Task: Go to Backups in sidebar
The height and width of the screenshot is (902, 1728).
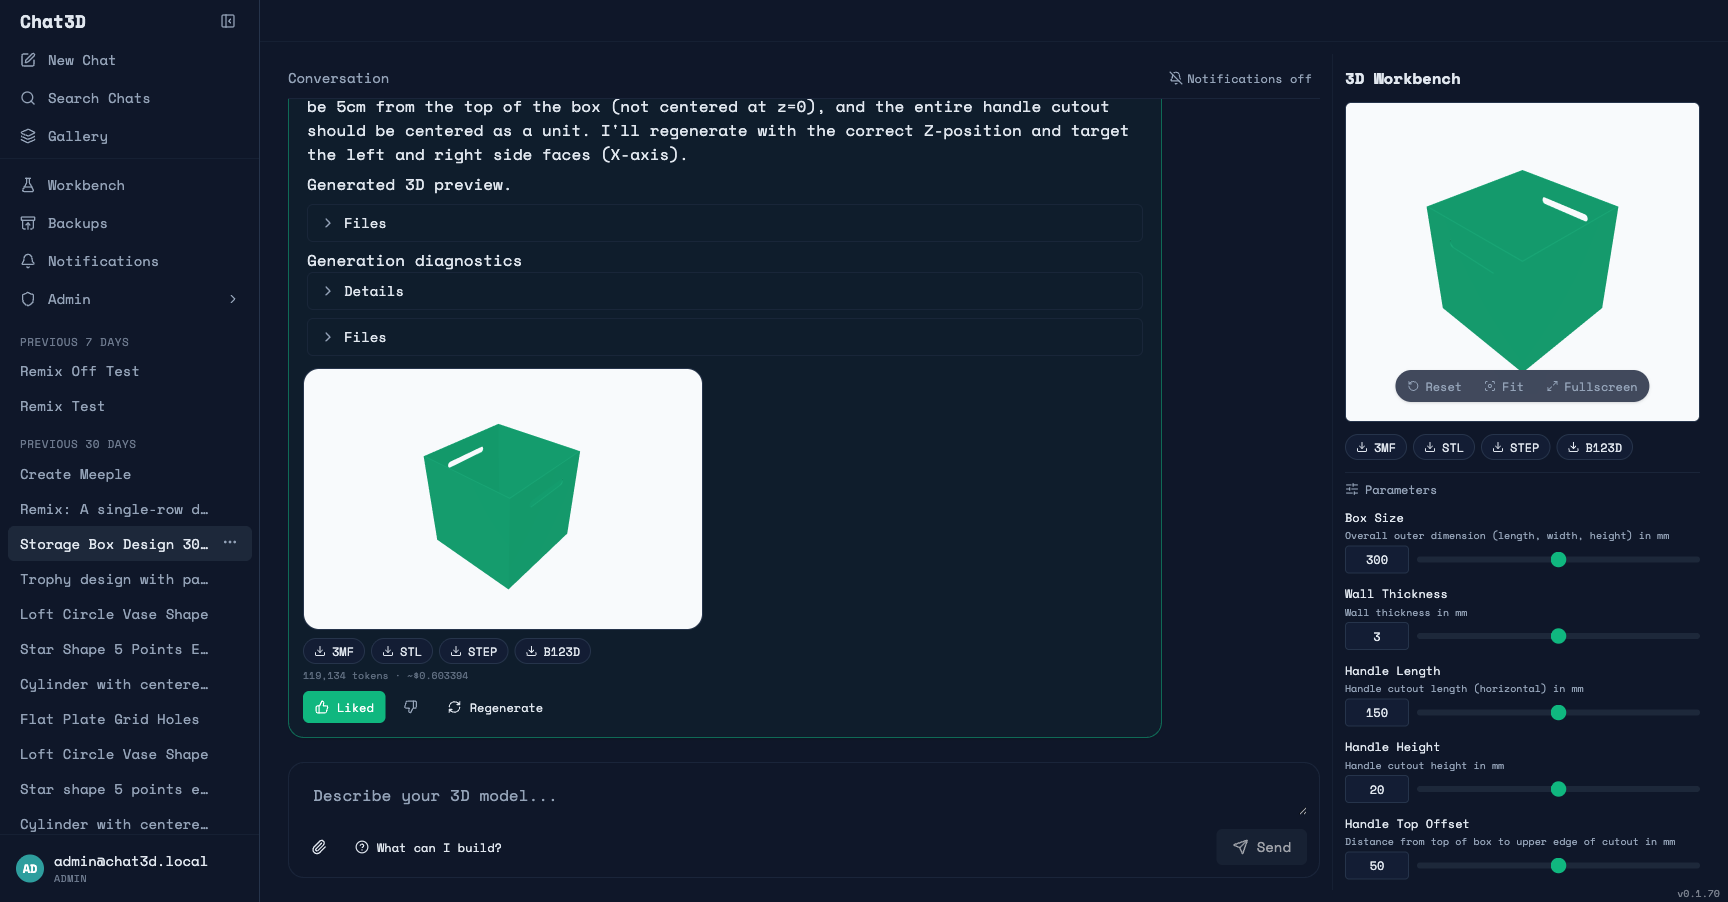Action: (77, 223)
